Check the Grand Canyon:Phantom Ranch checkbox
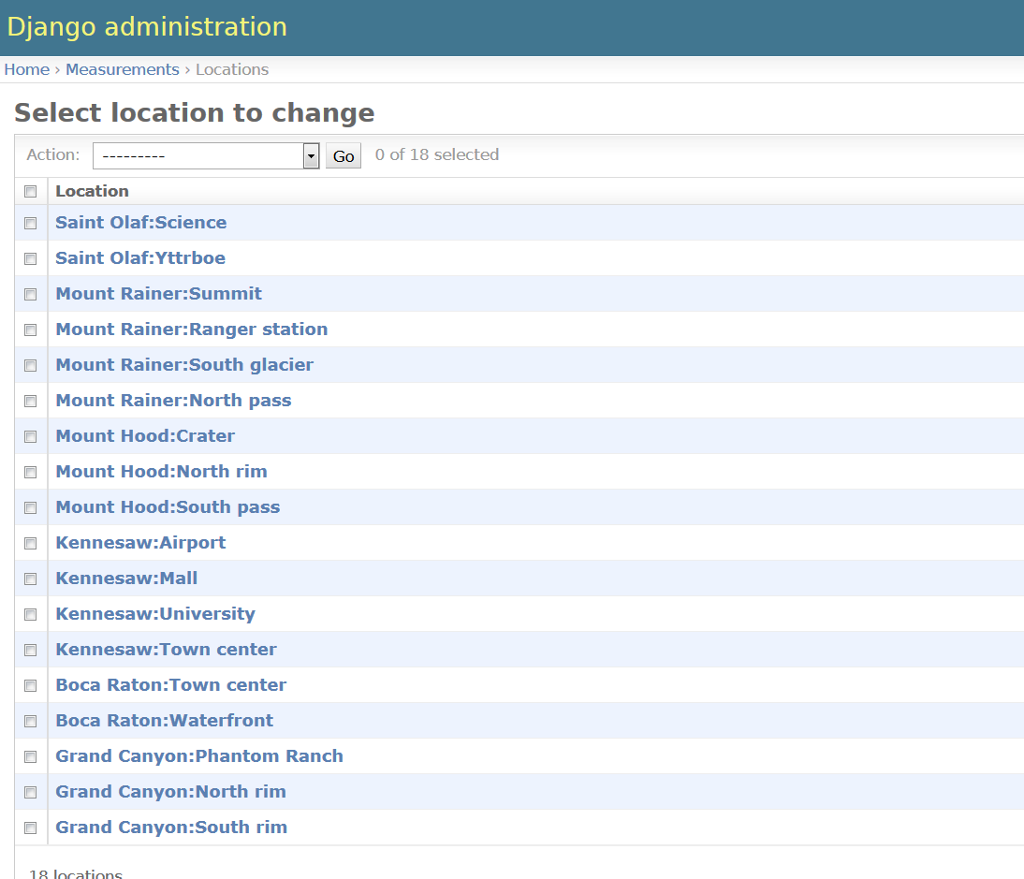Image resolution: width=1024 pixels, height=879 pixels. coord(31,757)
